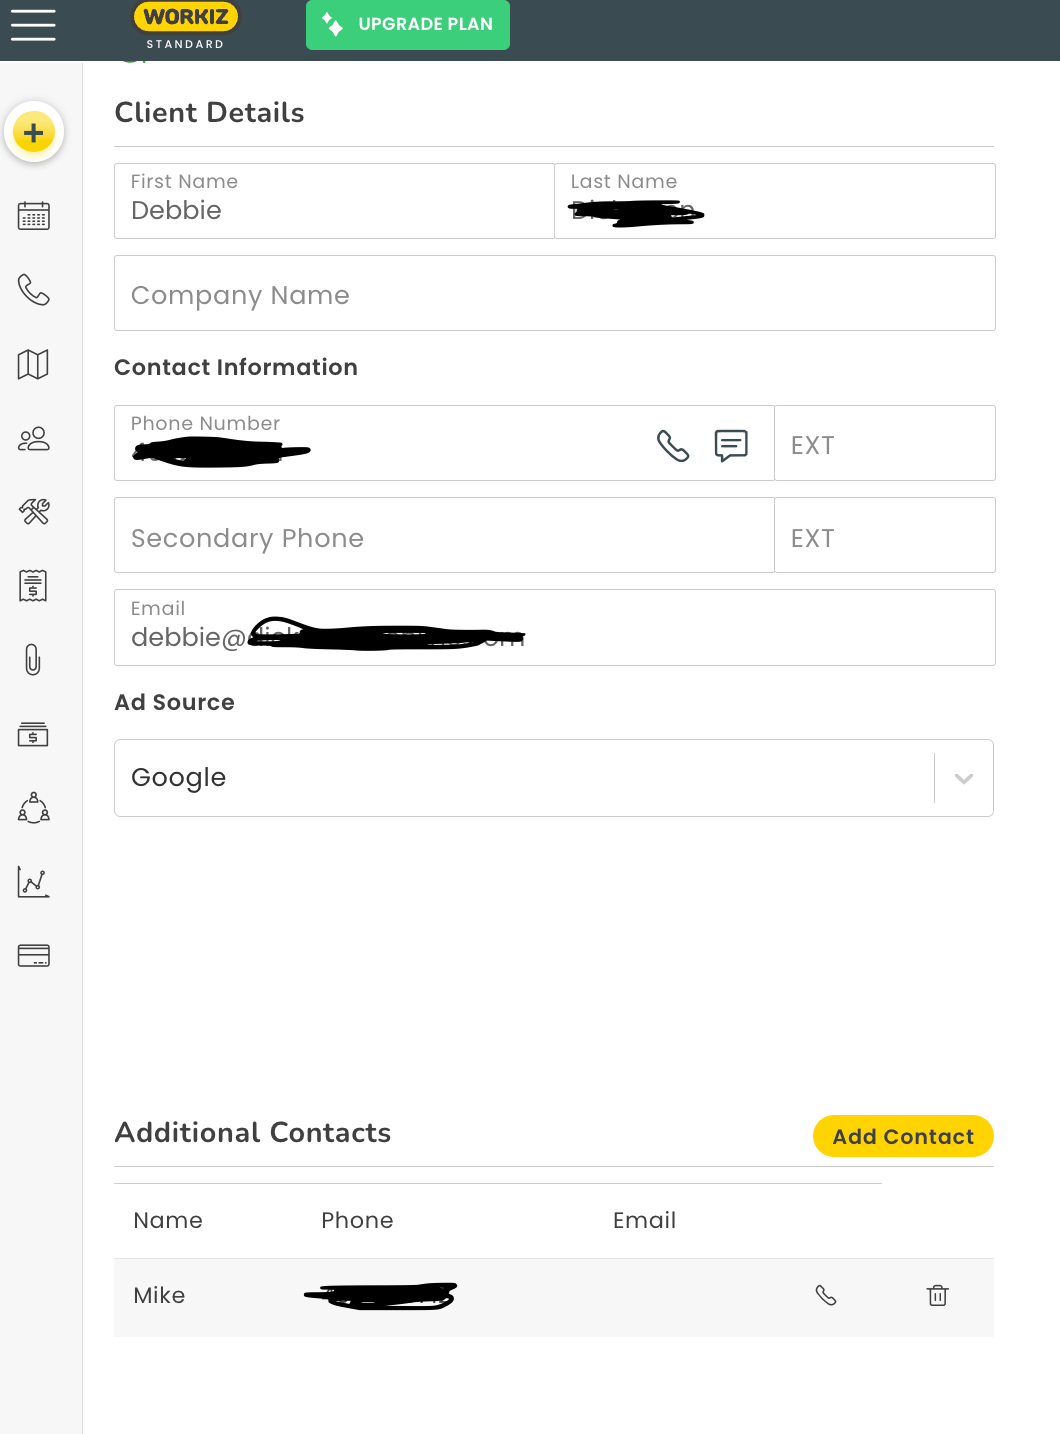Screen dimensions: 1060x1434
Task: Click the Company Name field
Action: [554, 294]
